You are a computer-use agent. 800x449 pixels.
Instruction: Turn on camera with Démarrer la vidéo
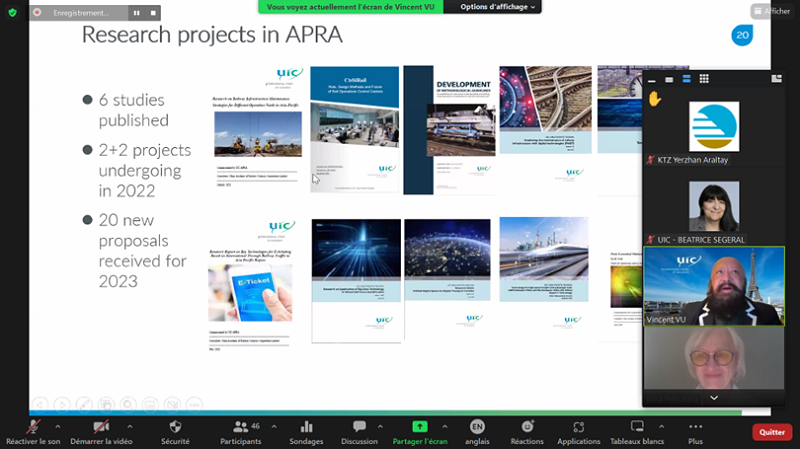coord(104,431)
